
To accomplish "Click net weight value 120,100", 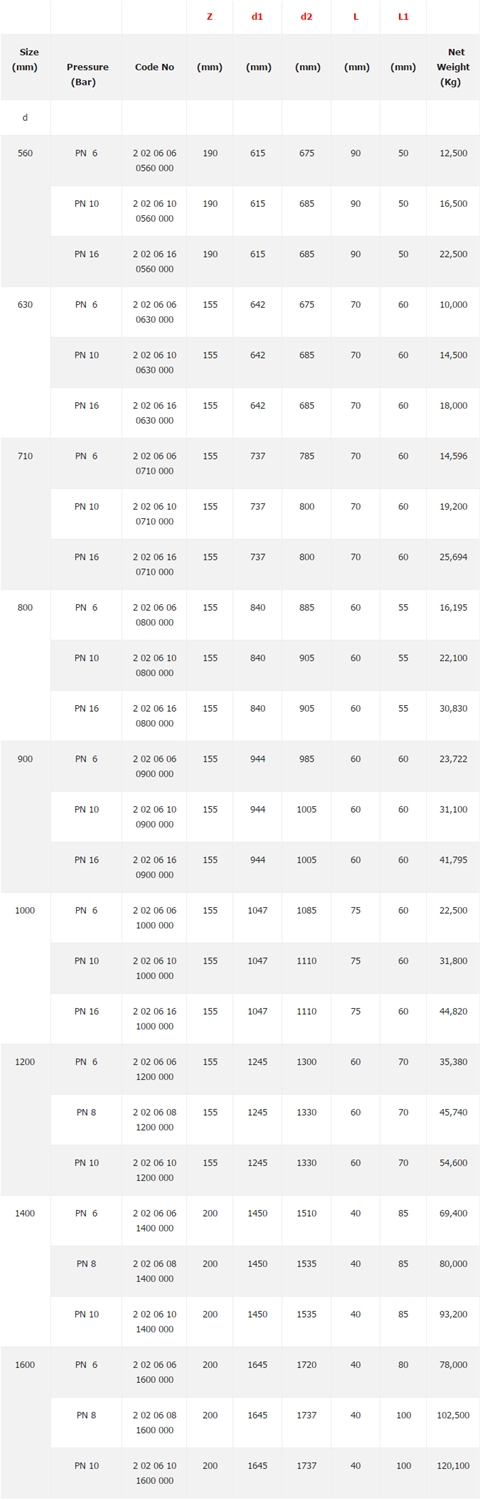I will (453, 1465).
